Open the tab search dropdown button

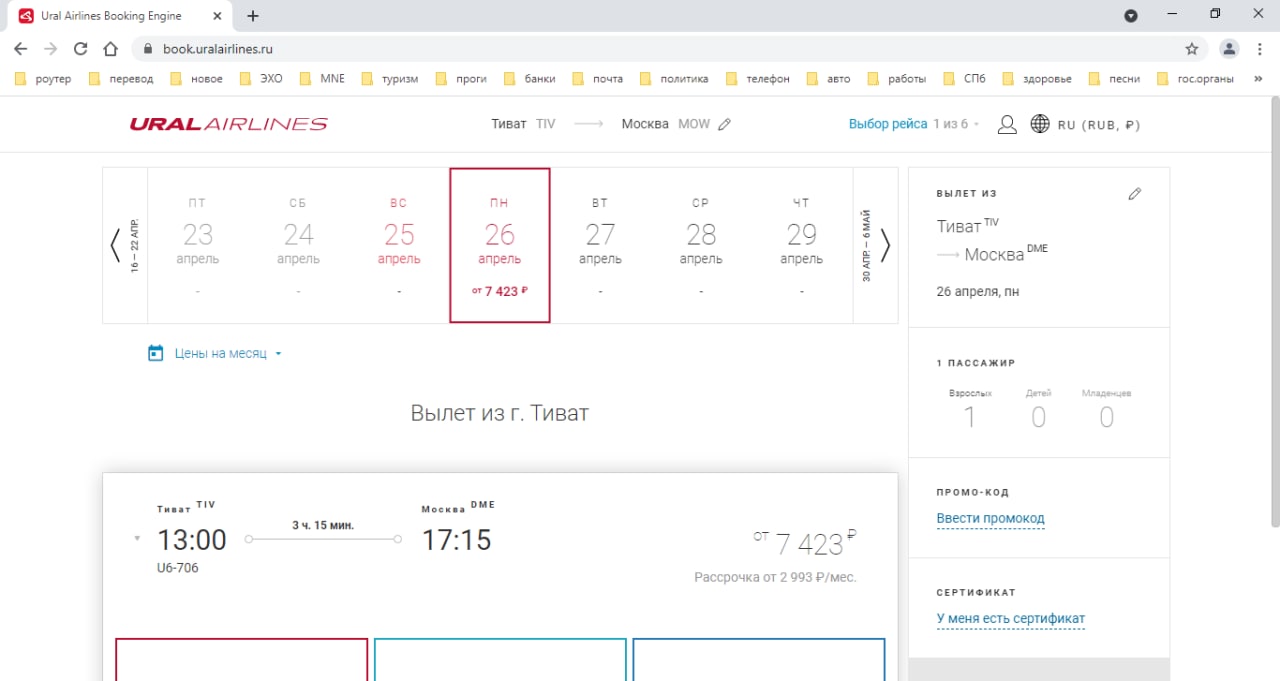[1131, 16]
